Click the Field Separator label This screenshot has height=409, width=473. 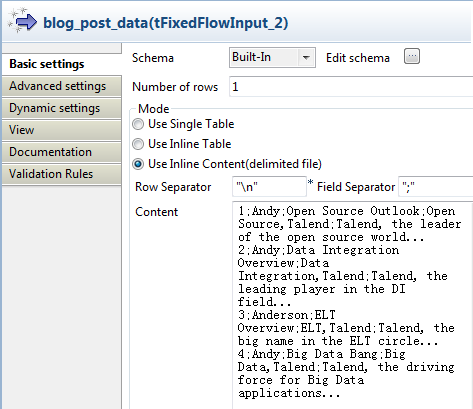[x=356, y=187]
